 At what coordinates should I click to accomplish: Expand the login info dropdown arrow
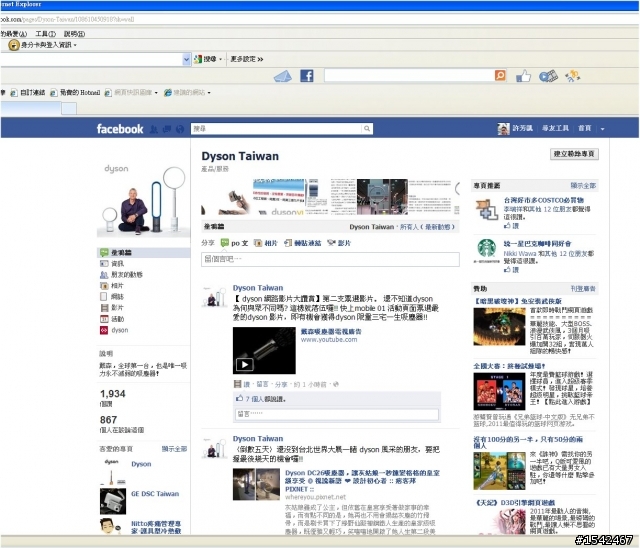coord(75,45)
